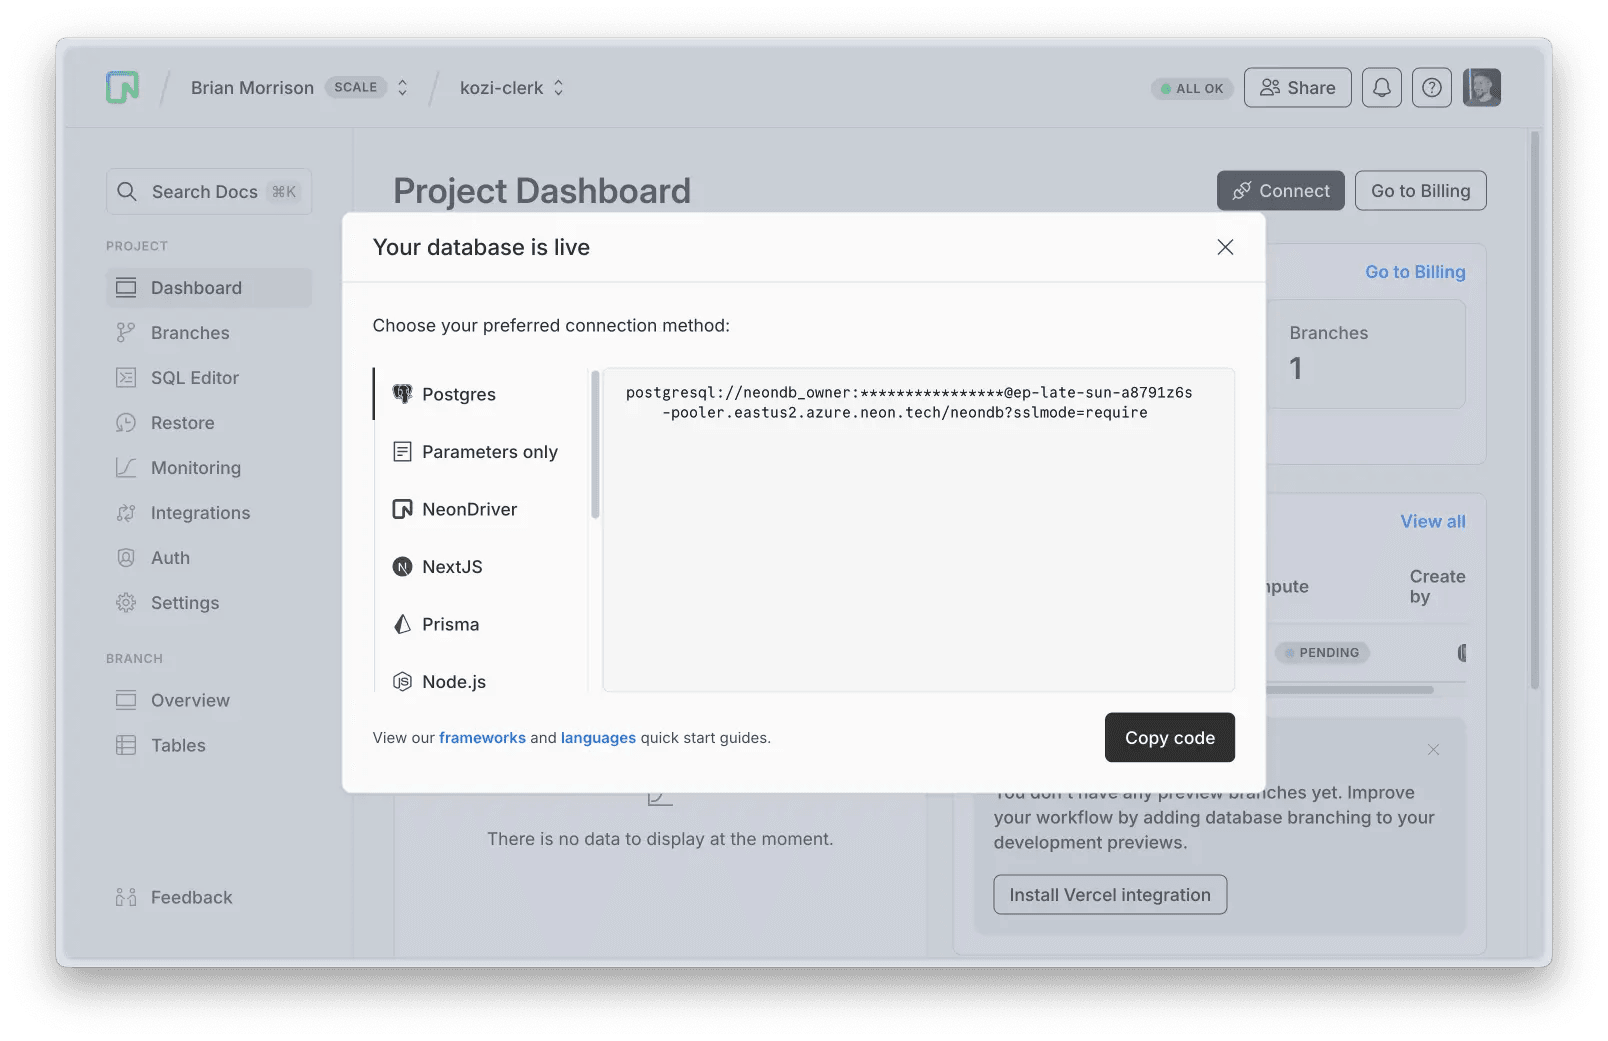The image size is (1608, 1041).
Task: Click the Search Docs field
Action: (x=209, y=191)
